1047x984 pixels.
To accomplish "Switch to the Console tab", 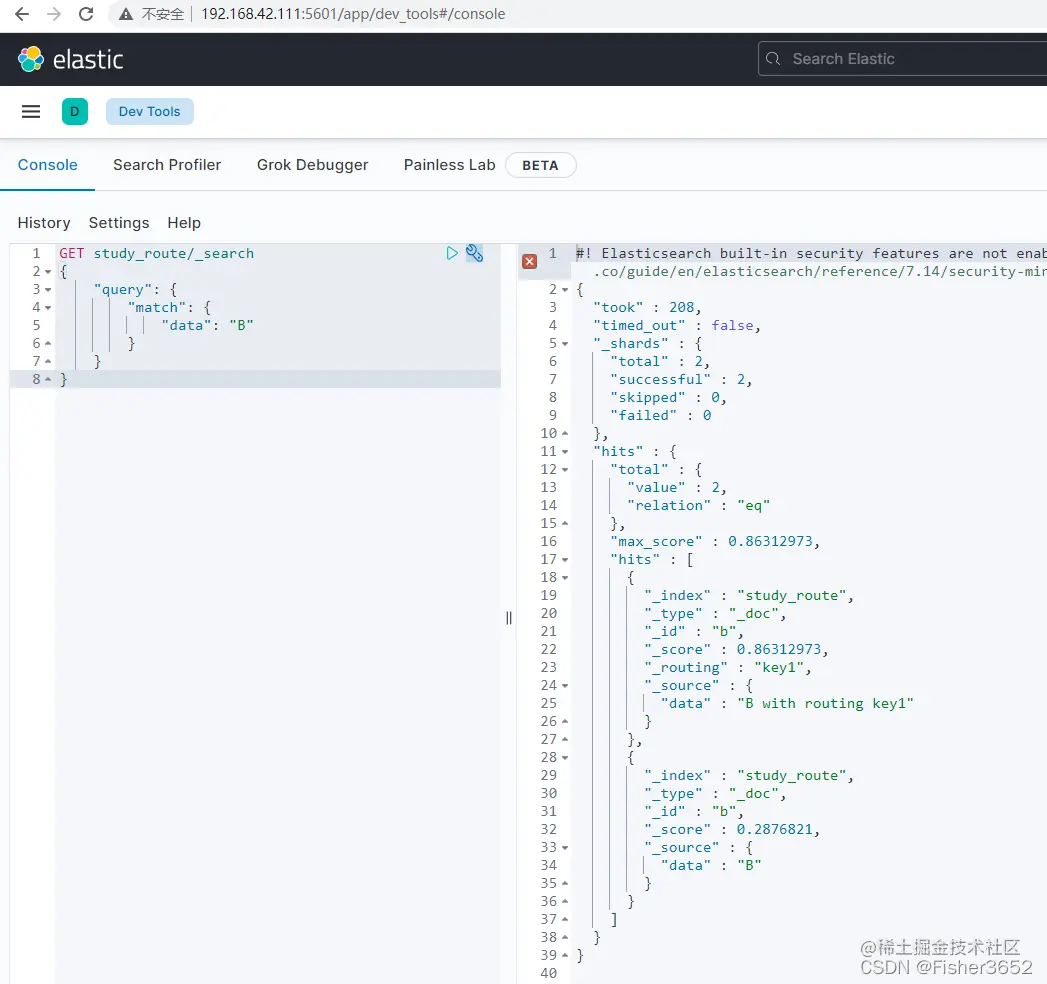I will [47, 165].
